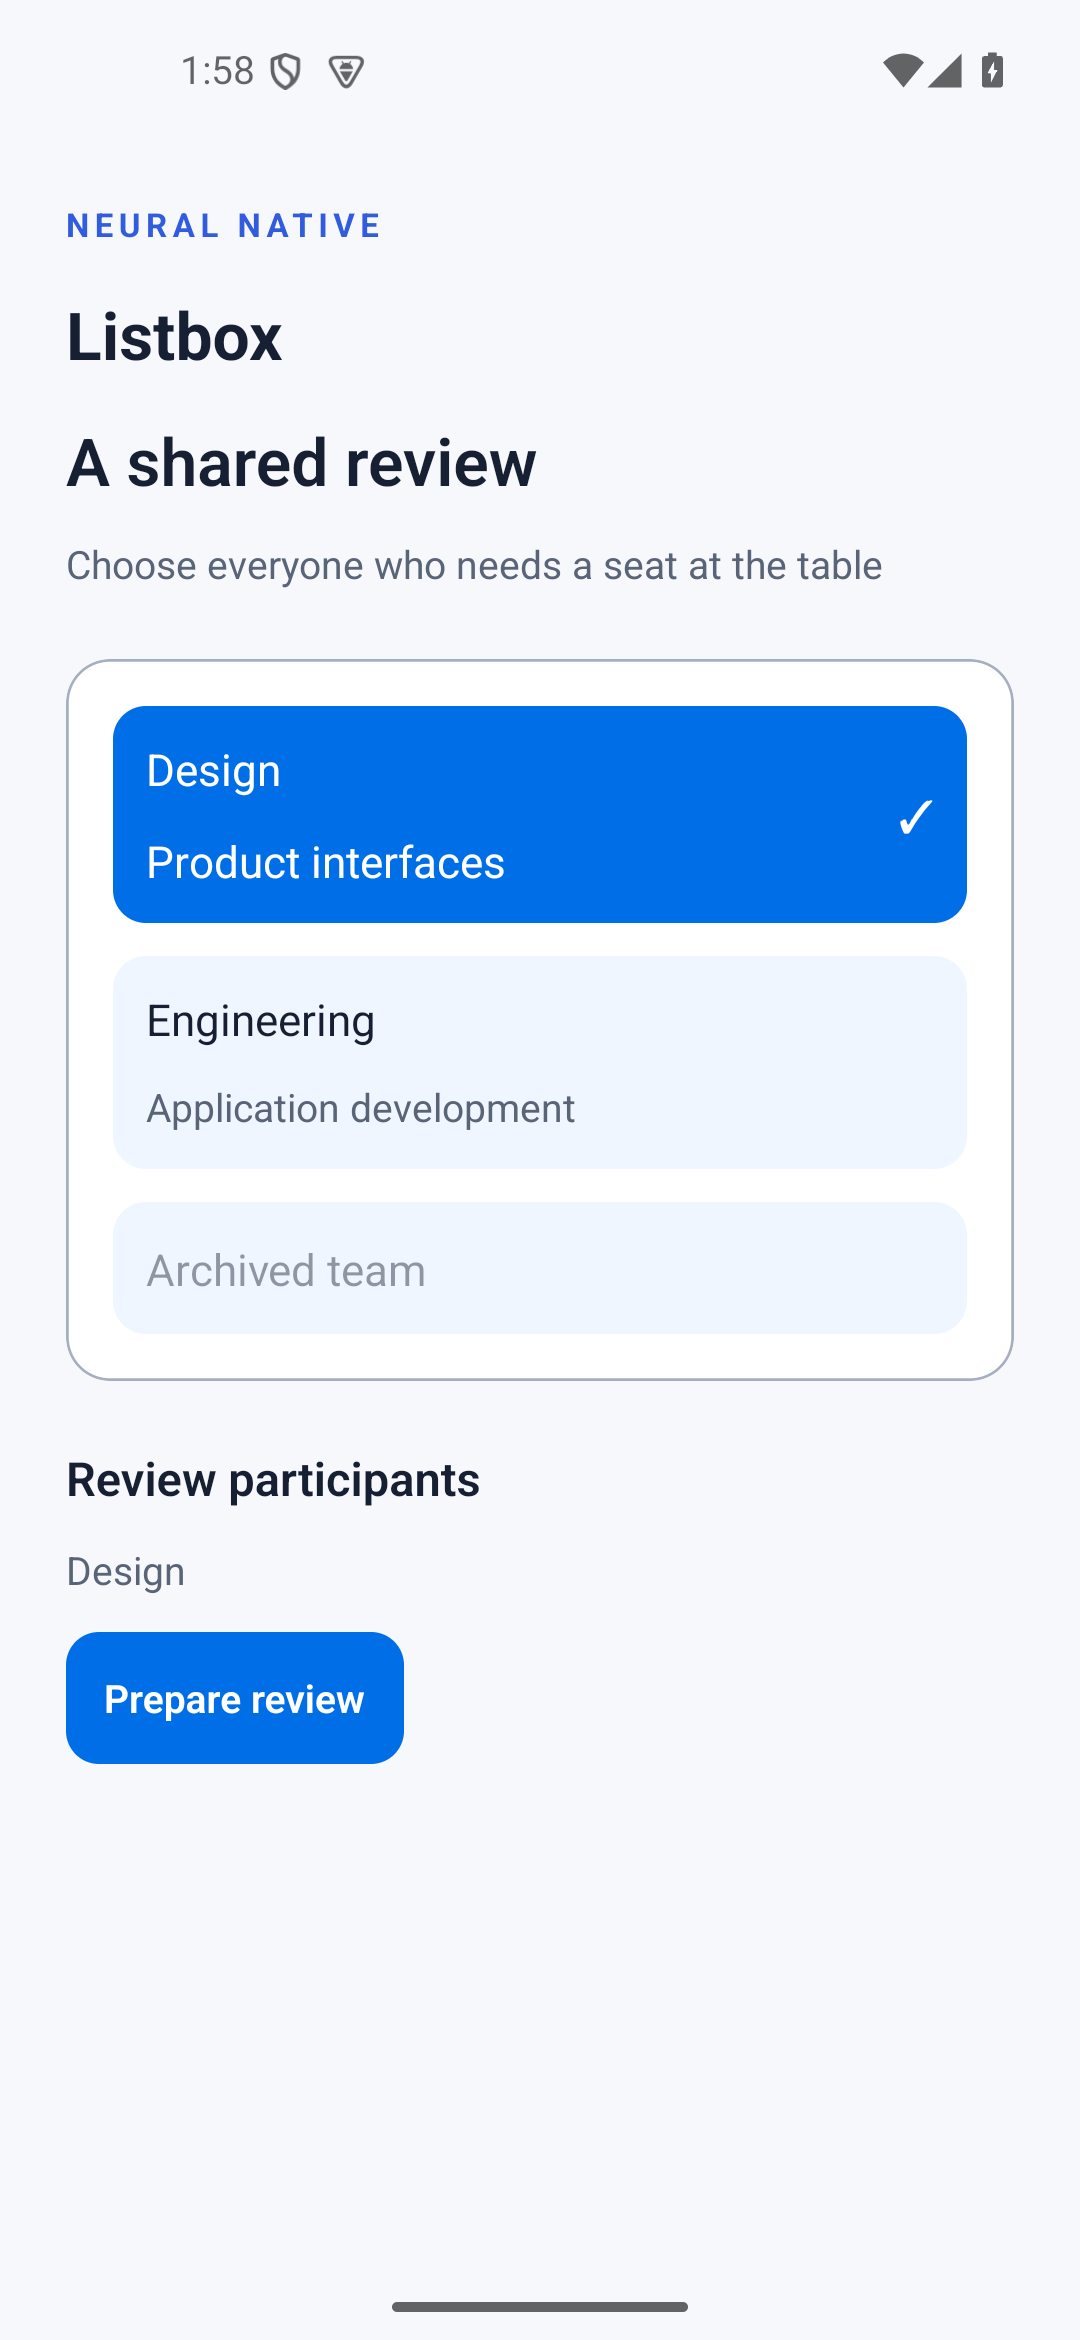Image resolution: width=1080 pixels, height=2340 pixels.
Task: Tap the 'A shared review' heading
Action: (x=302, y=463)
